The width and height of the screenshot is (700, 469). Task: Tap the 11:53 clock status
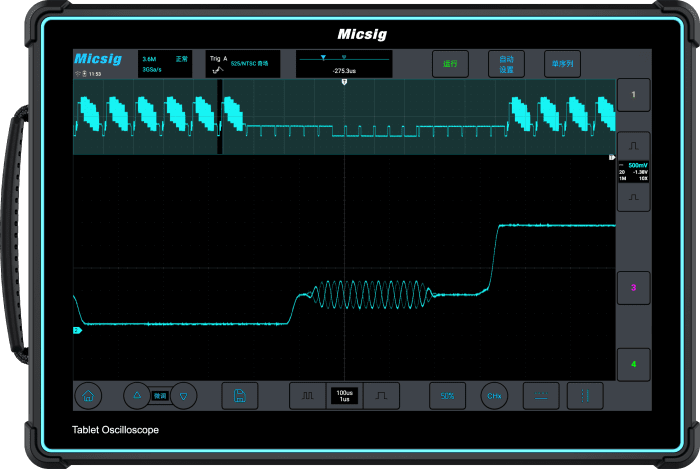95,74
